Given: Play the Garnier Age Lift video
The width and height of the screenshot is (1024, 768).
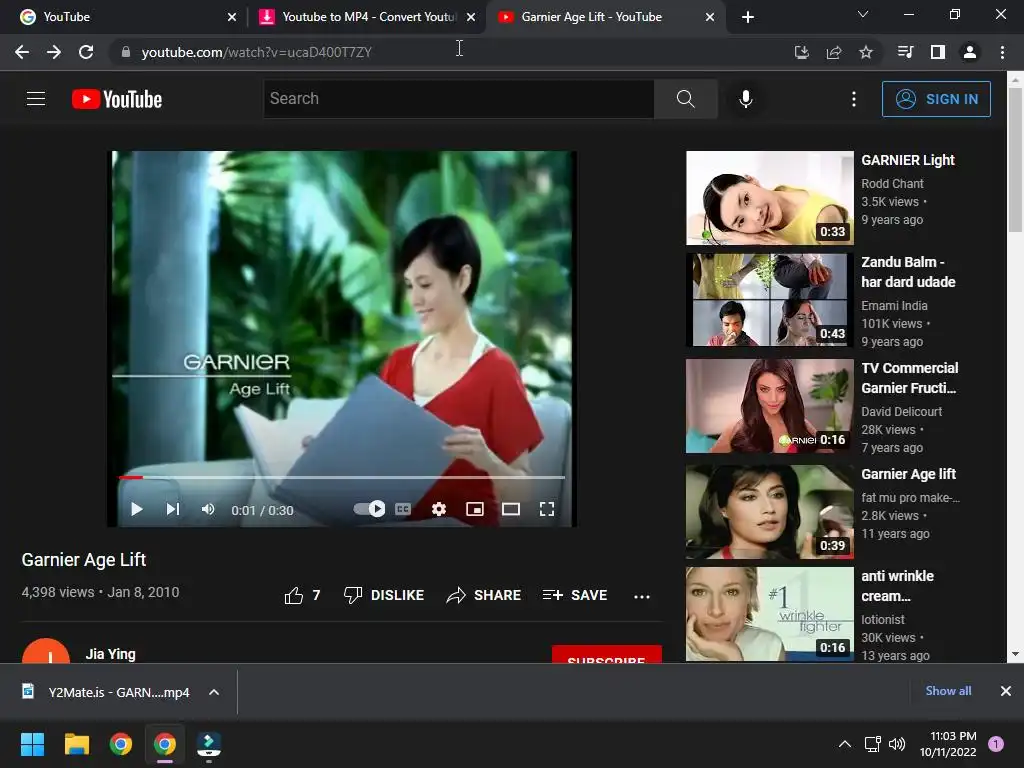Looking at the screenshot, I should point(136,509).
